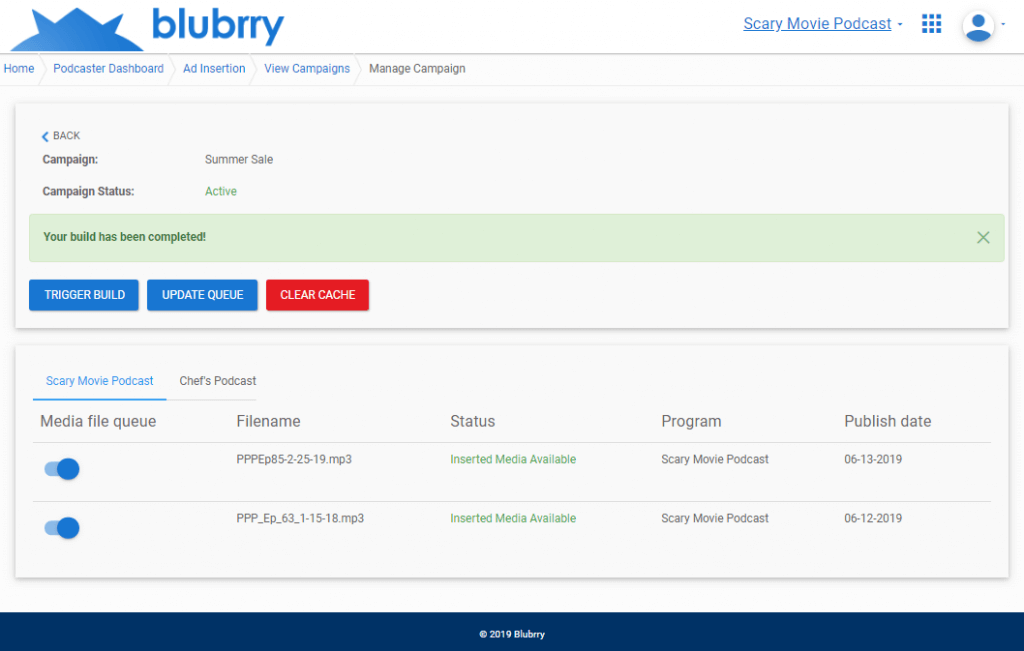Click program cell in 06-12-2019 row

point(714,518)
